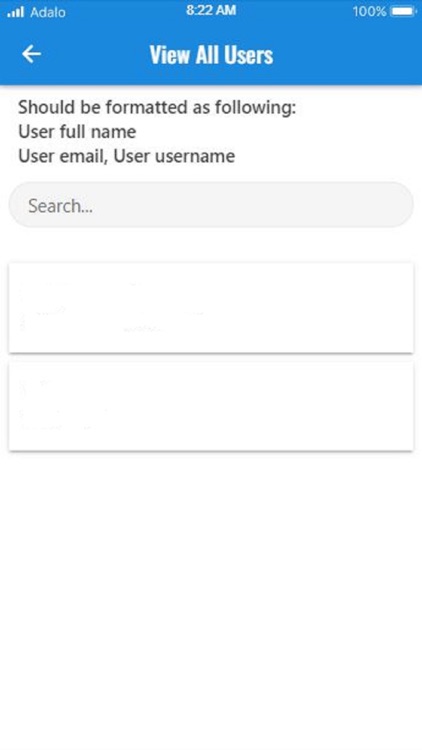
Task: Open the second user card
Action: click(211, 406)
